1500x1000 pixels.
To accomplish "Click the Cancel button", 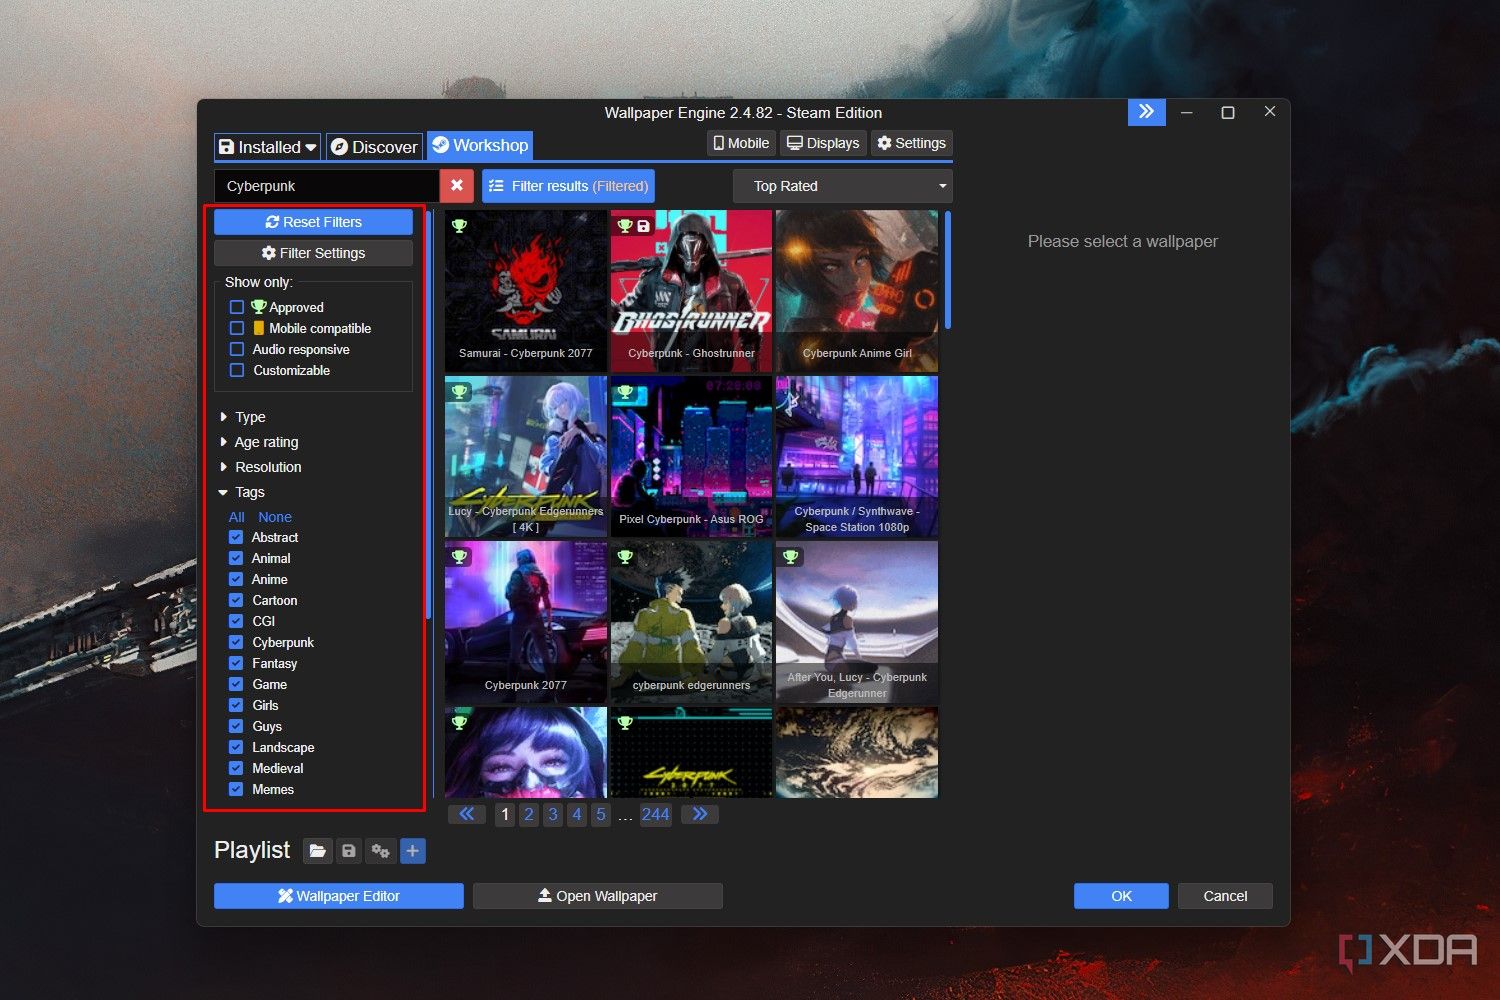I will pyautogui.click(x=1225, y=896).
